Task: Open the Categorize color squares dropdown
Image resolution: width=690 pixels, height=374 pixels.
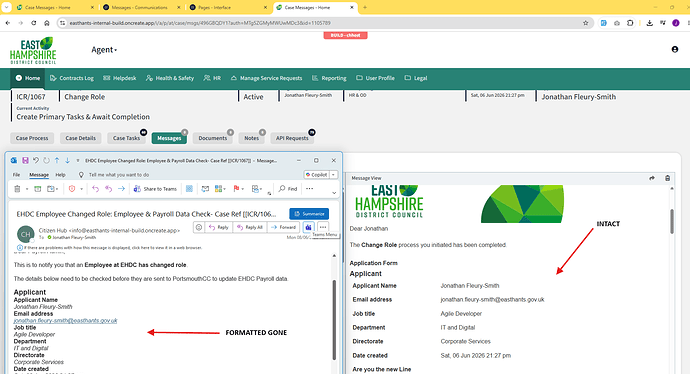Action: point(220,189)
